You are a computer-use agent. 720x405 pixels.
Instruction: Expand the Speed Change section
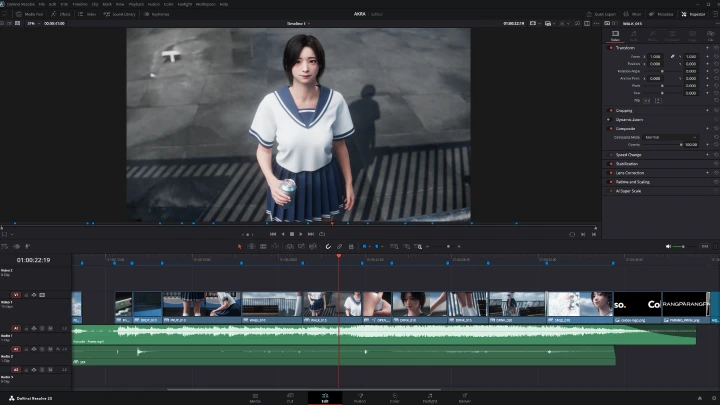point(628,155)
